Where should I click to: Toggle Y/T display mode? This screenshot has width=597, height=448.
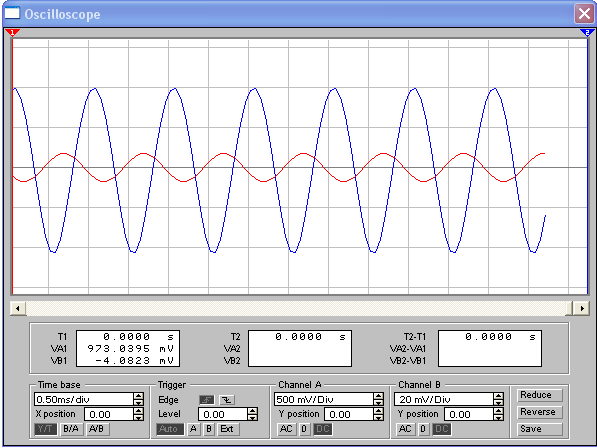tap(46, 429)
